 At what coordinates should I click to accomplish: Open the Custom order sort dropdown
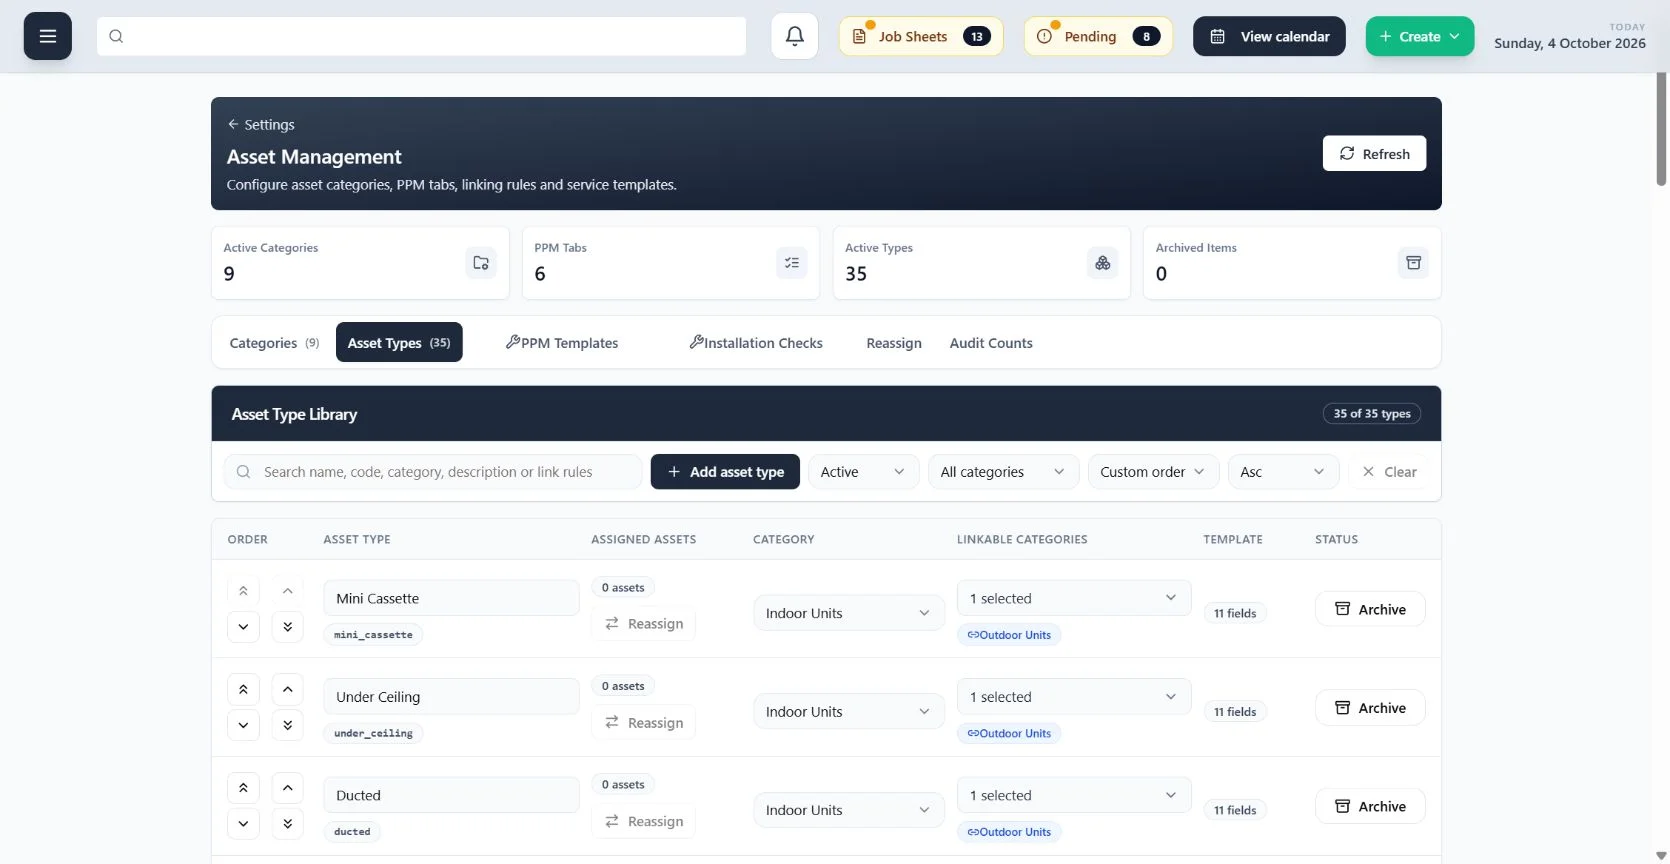coord(1153,472)
